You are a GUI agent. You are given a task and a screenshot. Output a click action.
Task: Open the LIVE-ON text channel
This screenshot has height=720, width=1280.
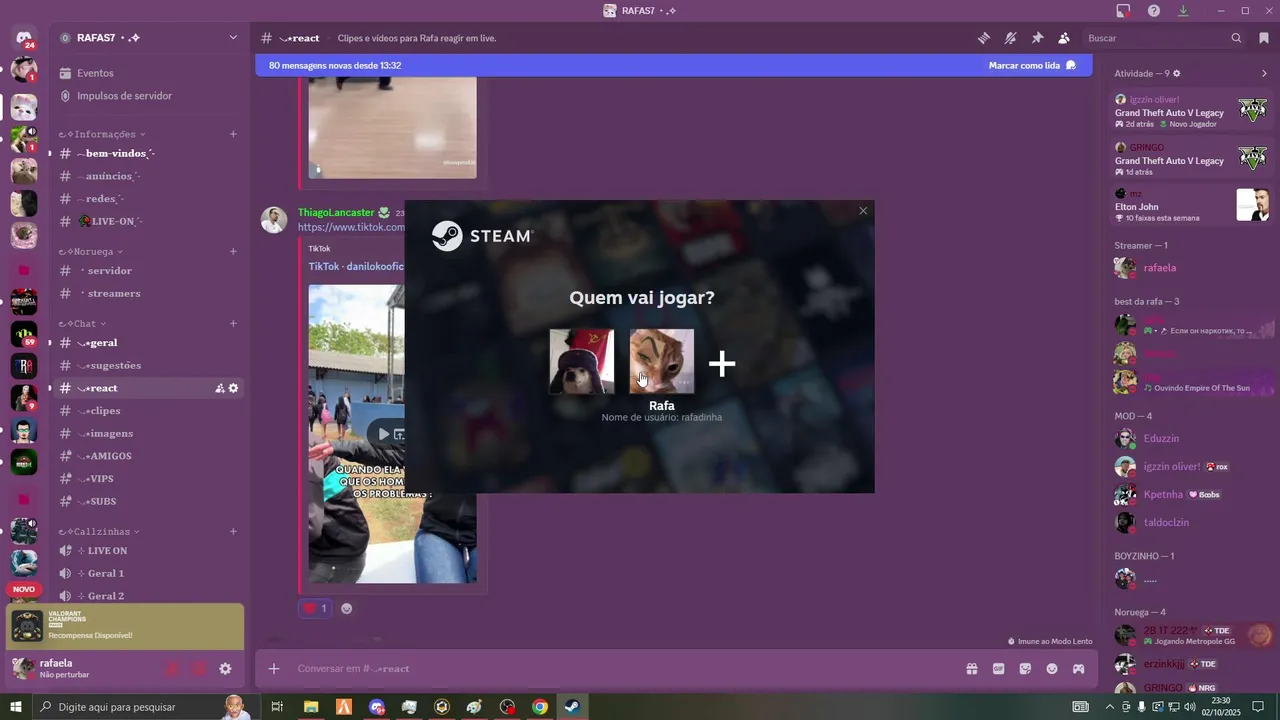pos(148,221)
